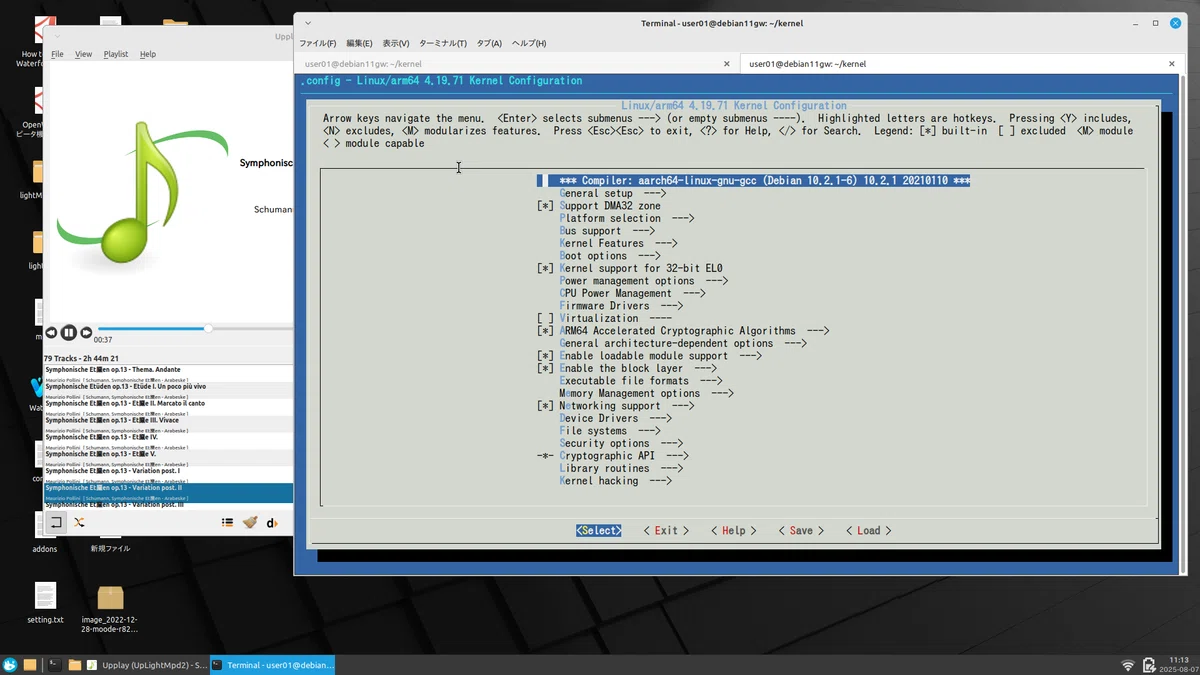The width and height of the screenshot is (1200, 675).
Task: Click the < Help > button in menuconfig
Action: pos(734,531)
